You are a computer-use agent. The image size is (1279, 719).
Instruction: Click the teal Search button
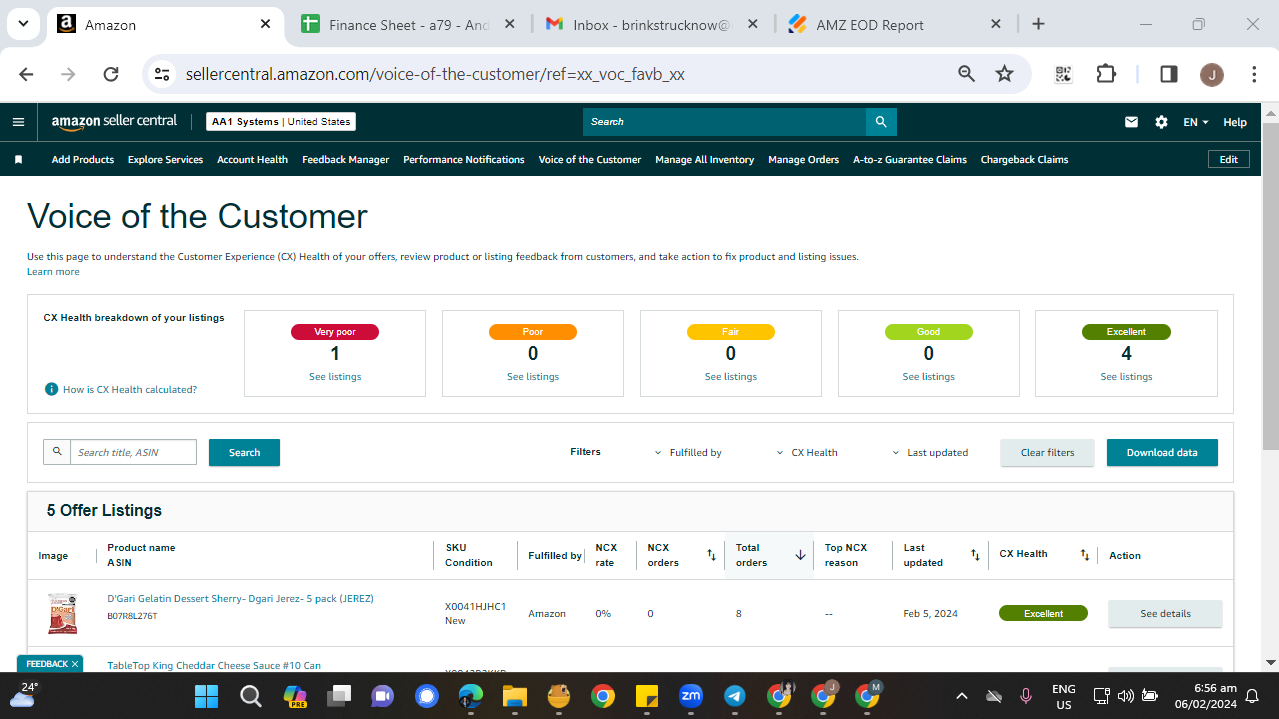pyautogui.click(x=244, y=453)
